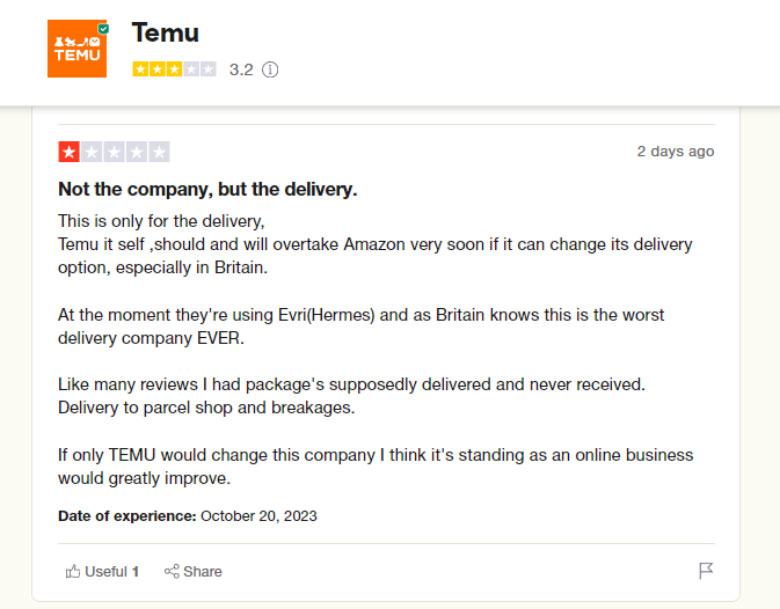Click the last grey star under Temu

click(x=208, y=70)
